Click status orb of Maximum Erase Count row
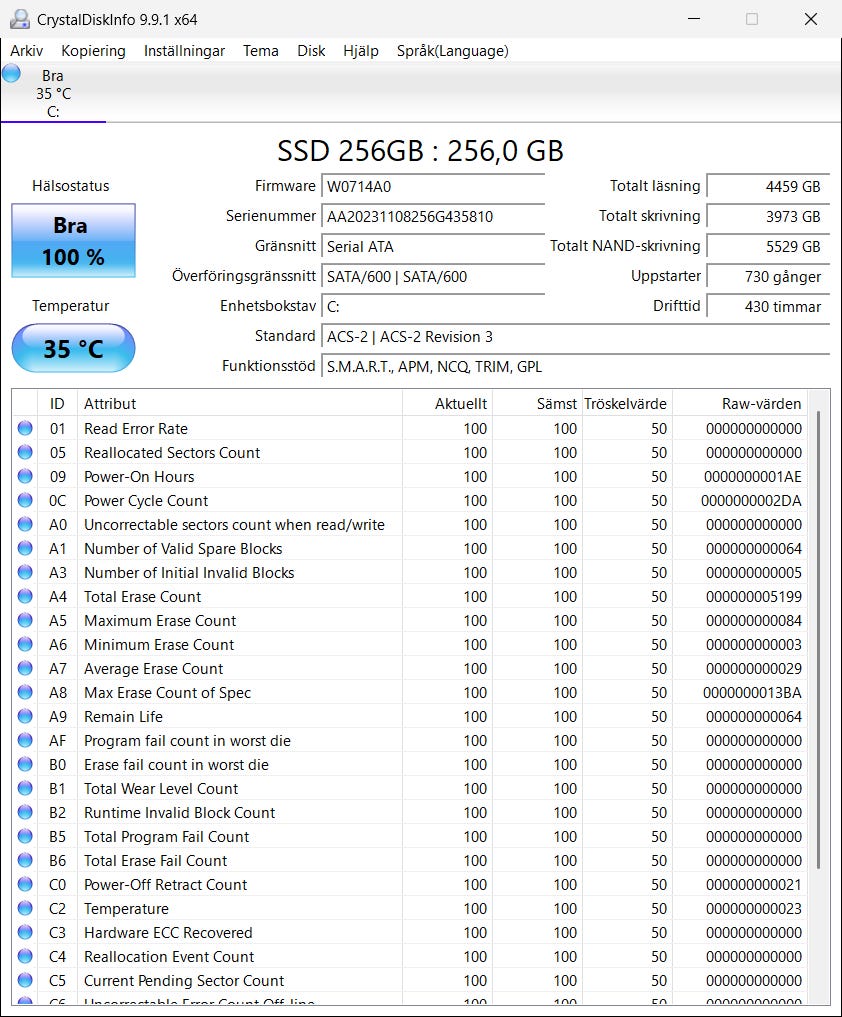 click(25, 620)
